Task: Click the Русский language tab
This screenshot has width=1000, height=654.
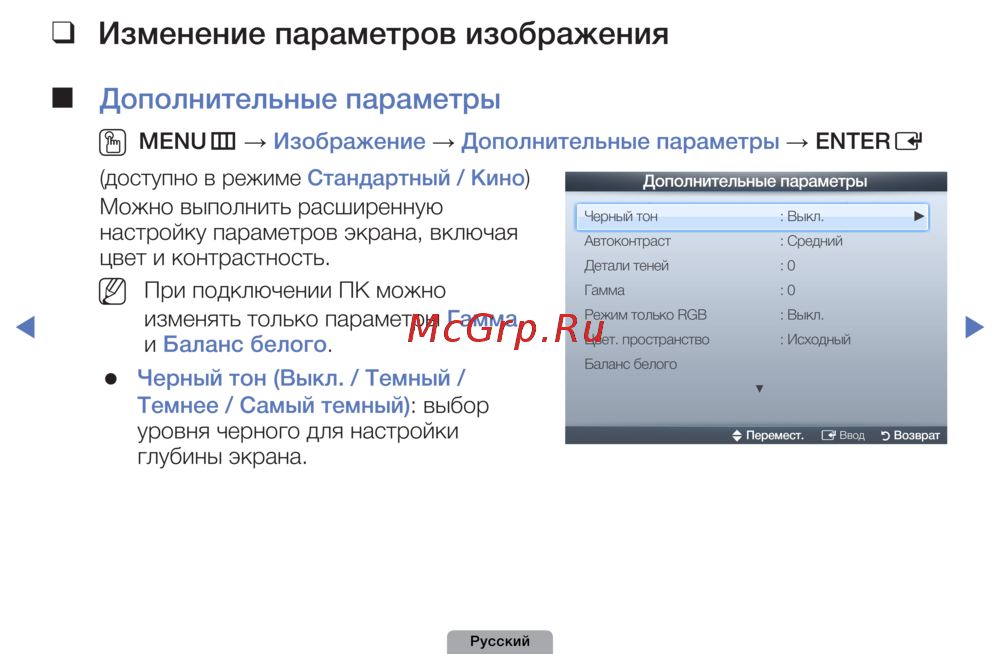Action: pos(499,642)
